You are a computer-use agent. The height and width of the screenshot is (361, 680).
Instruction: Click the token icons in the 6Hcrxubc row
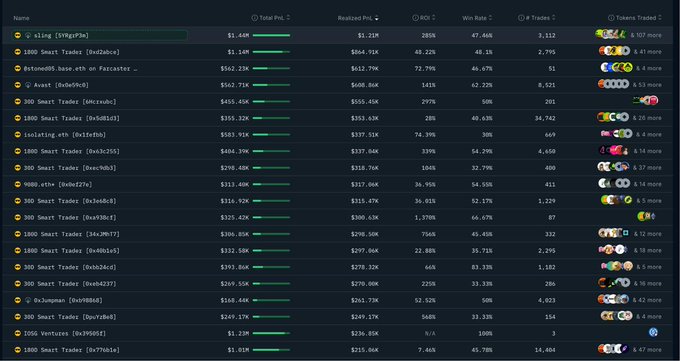(x=645, y=101)
